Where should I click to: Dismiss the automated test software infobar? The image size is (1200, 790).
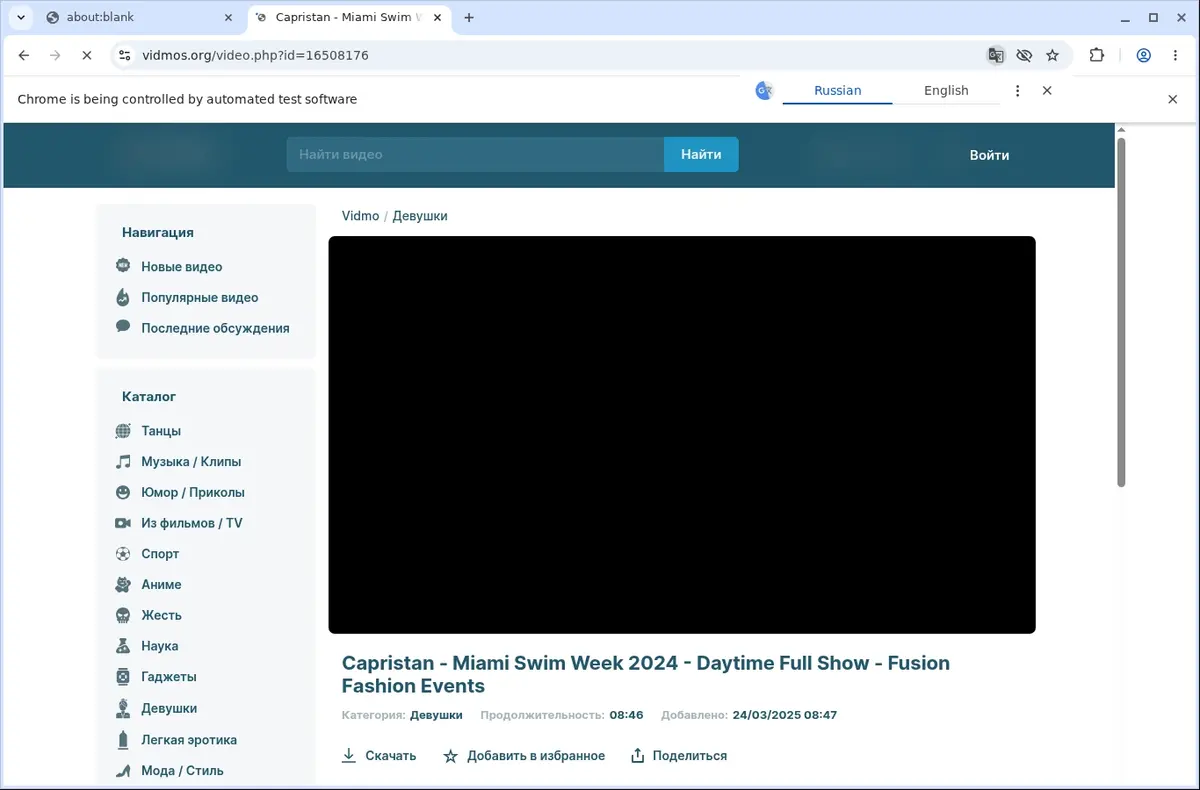pyautogui.click(x=1173, y=99)
